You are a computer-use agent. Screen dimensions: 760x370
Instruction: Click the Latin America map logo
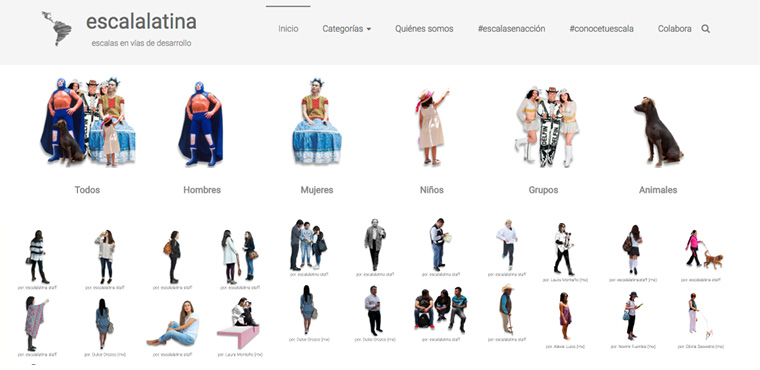click(x=57, y=29)
